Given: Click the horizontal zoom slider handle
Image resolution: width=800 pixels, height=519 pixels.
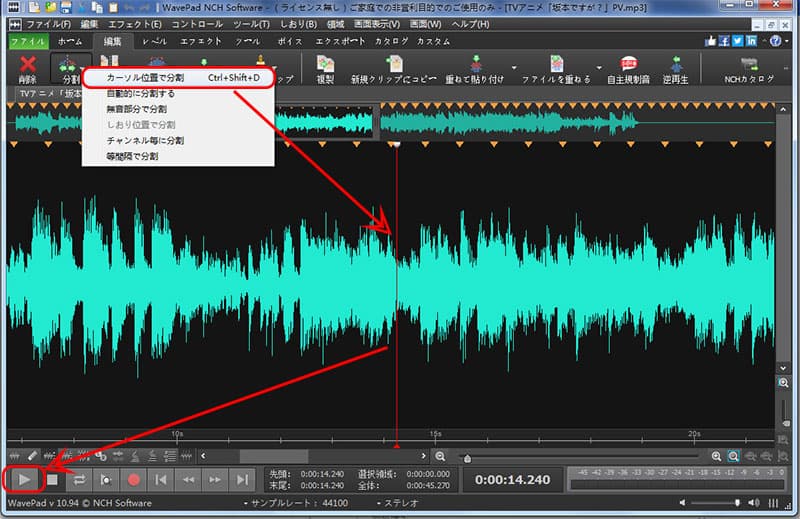Looking at the screenshot, I should coord(467,458).
